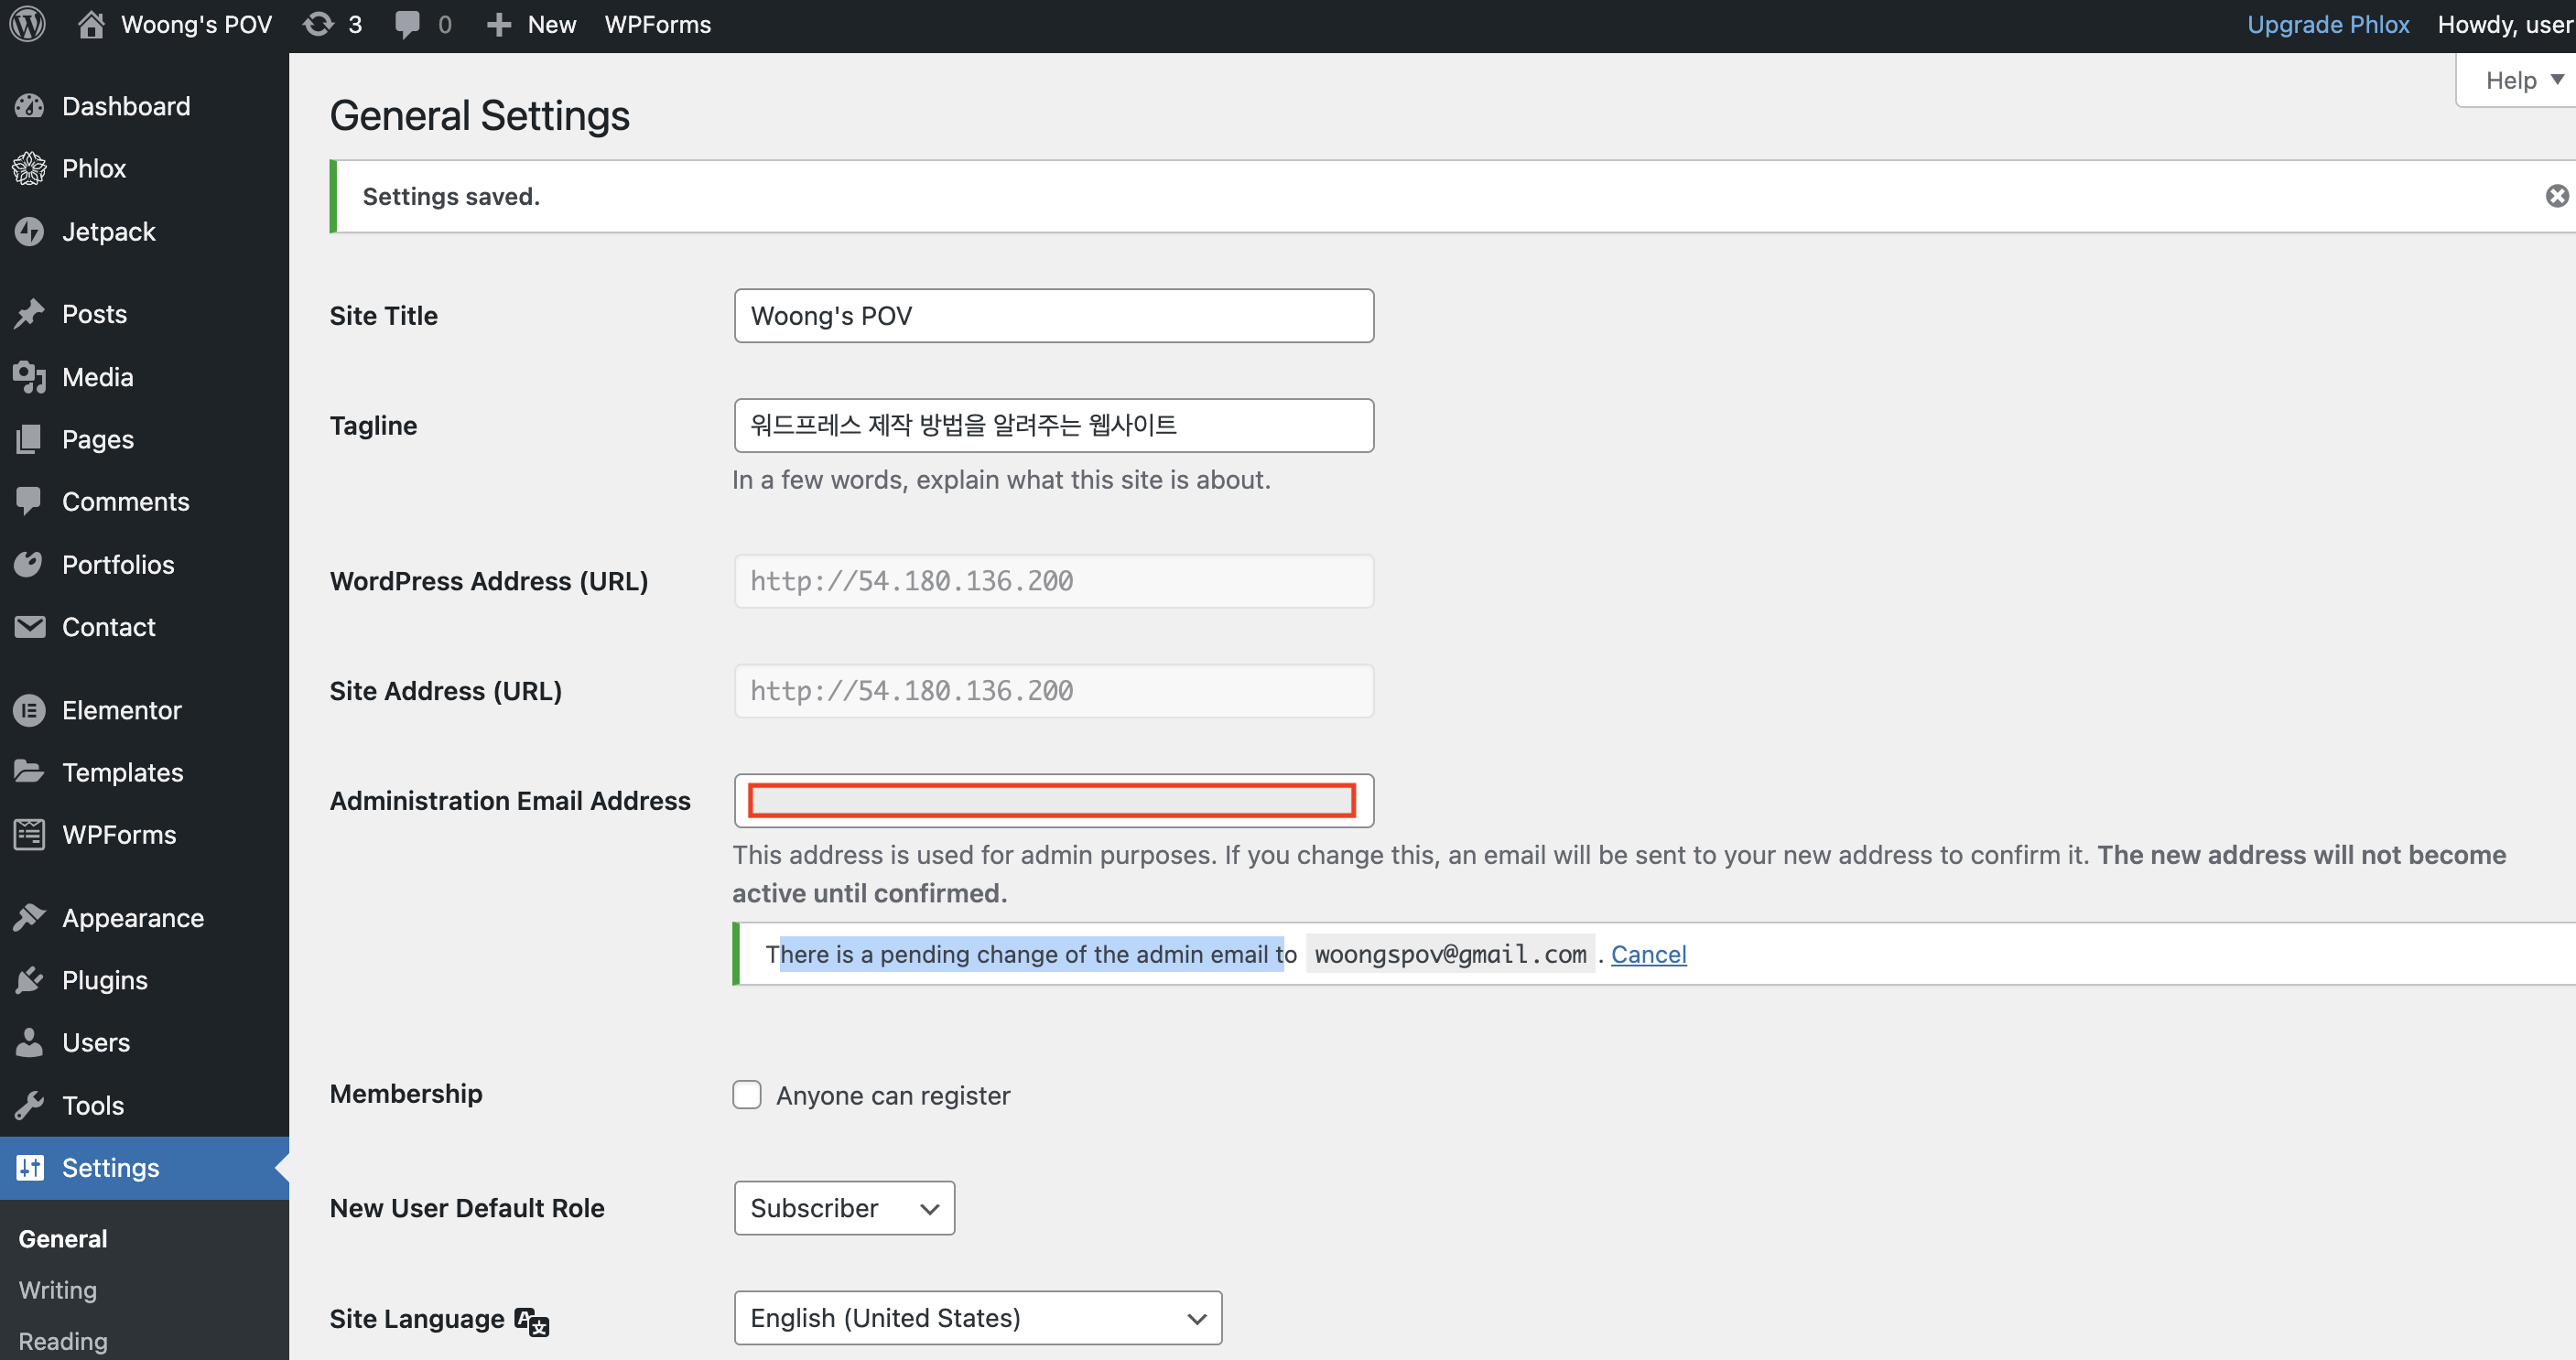Click the Plugins sidebar icon
2576x1360 pixels.
(x=30, y=980)
